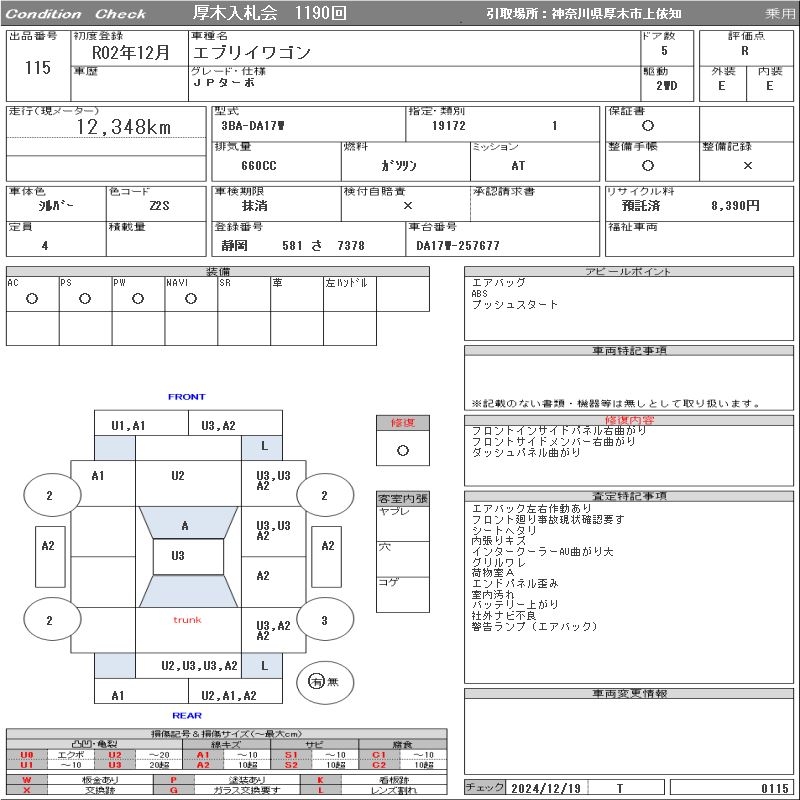
Task: Select the U2 hood panel on diagram
Action: click(178, 476)
